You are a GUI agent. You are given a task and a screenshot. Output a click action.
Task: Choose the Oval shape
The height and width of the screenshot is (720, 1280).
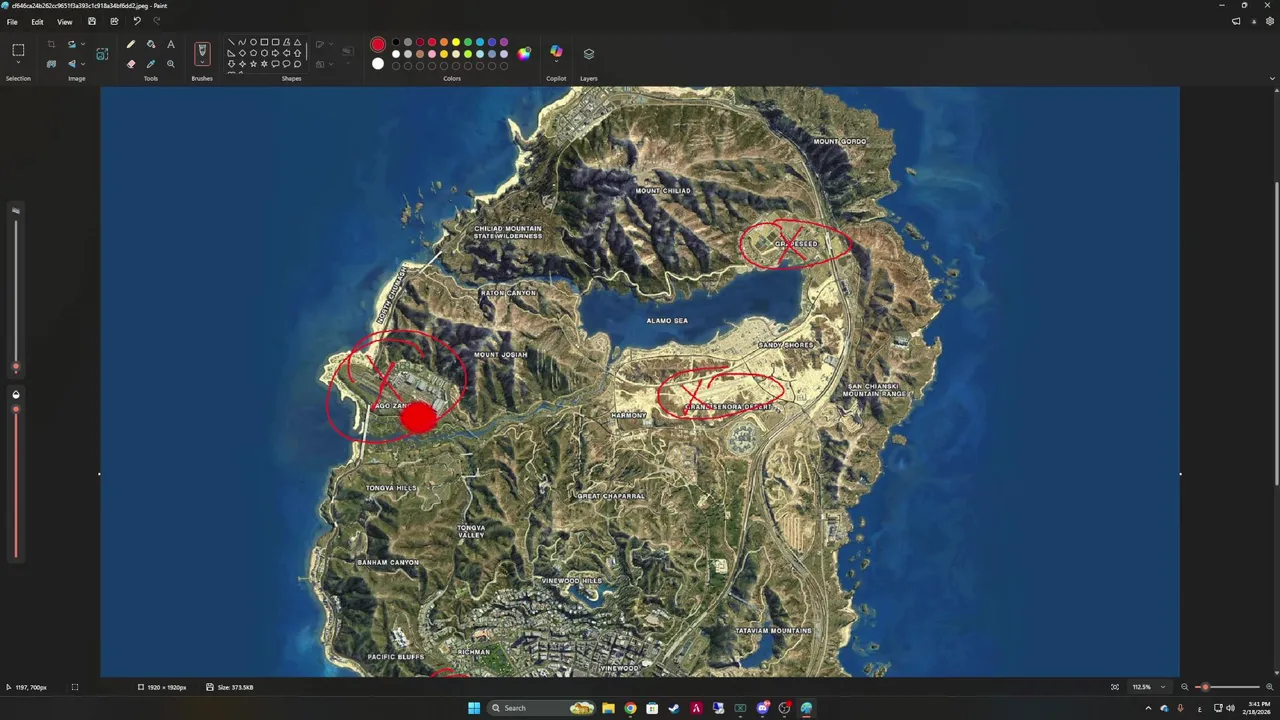point(253,42)
